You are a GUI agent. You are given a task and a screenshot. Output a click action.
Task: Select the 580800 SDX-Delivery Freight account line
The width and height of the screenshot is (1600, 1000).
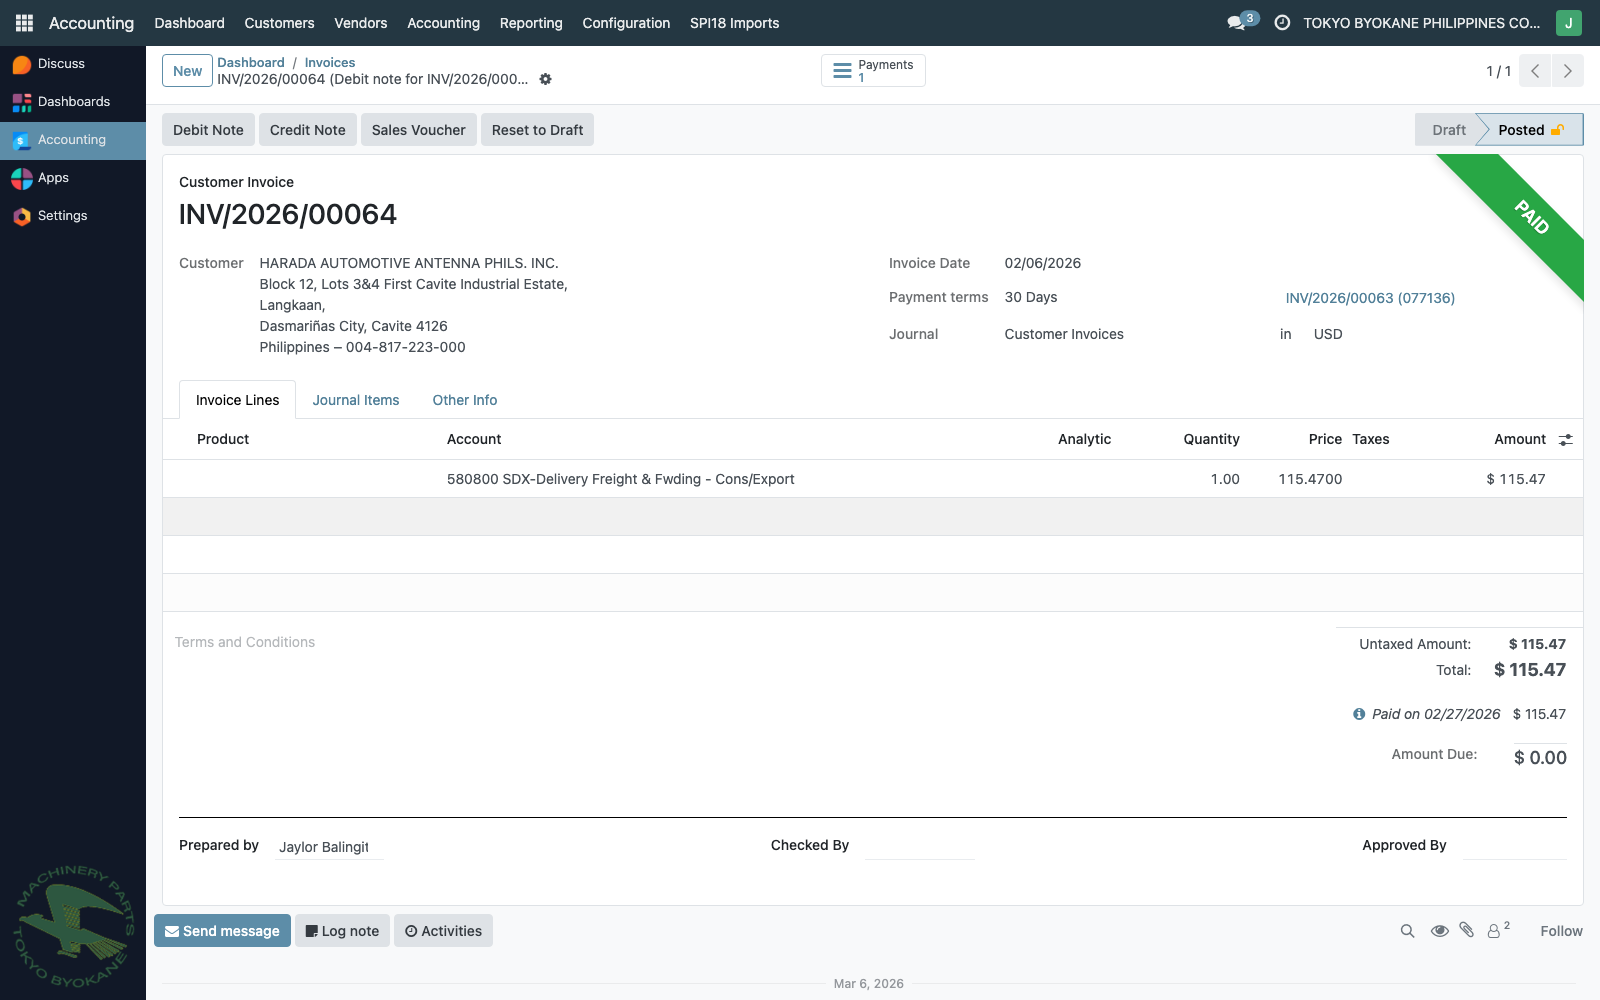[620, 479]
